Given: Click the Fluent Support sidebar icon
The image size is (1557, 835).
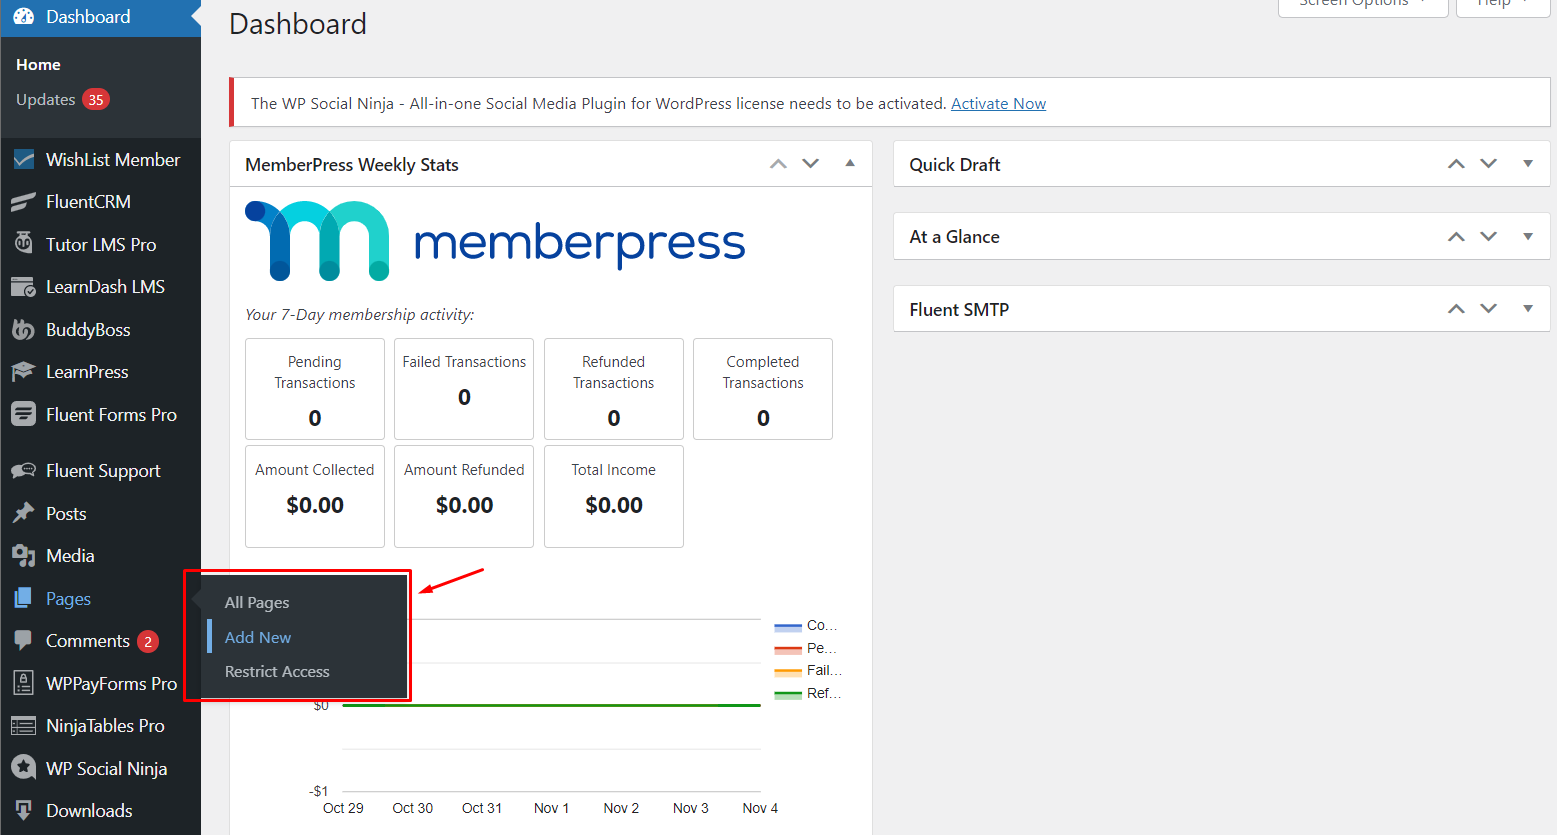Looking at the screenshot, I should click(x=23, y=471).
